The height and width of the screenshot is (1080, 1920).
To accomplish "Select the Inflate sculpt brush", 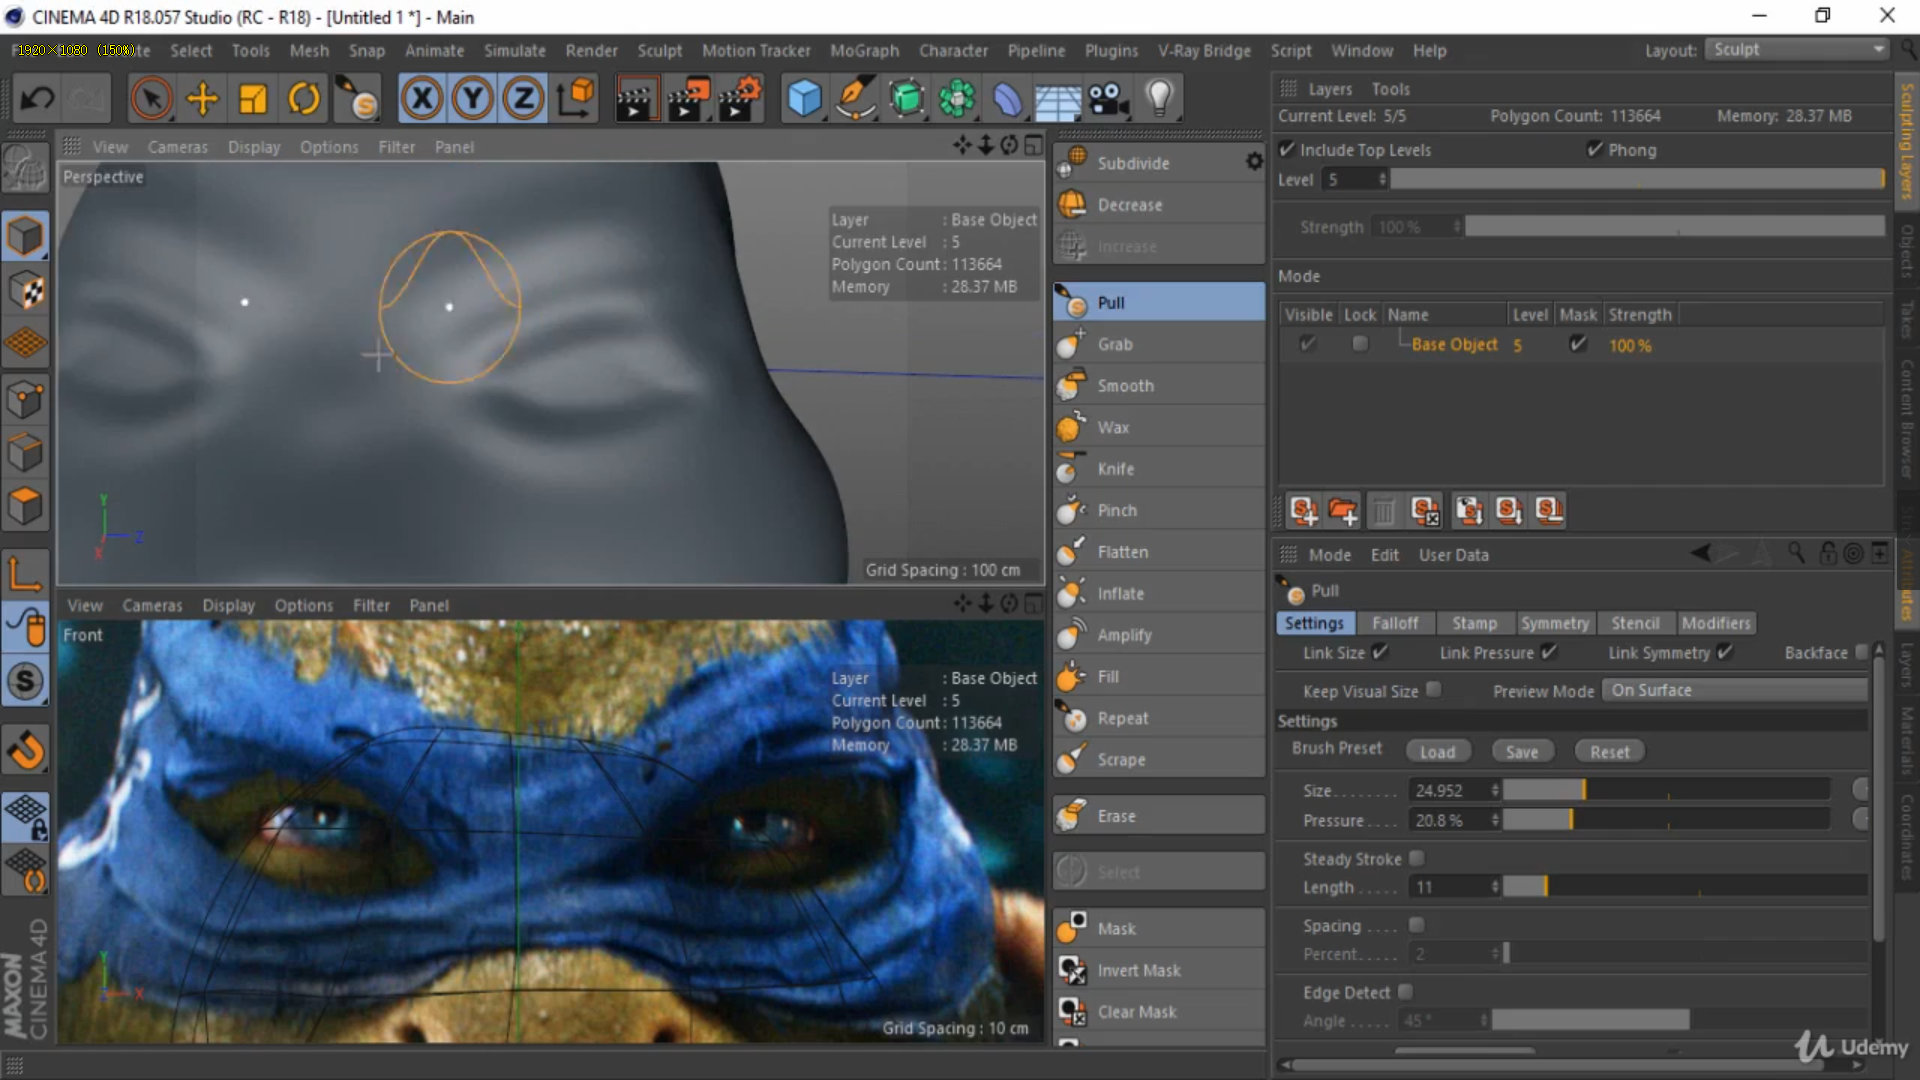I will tap(1158, 594).
